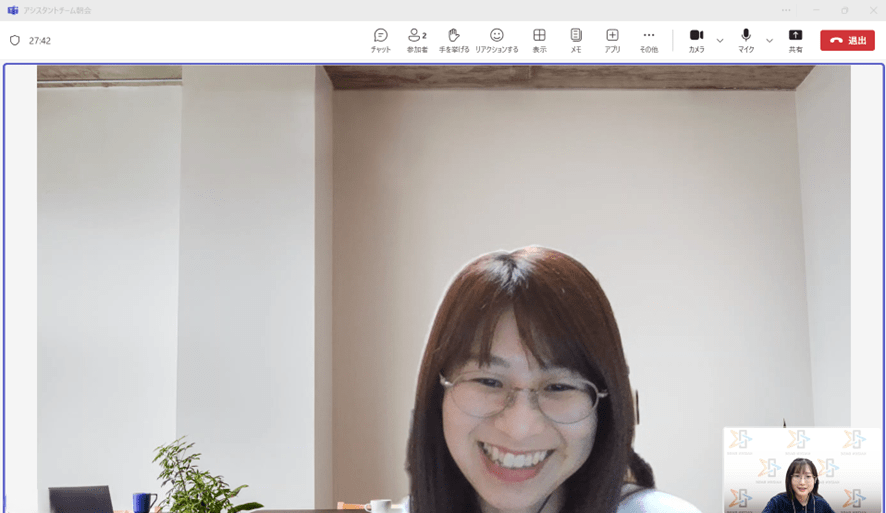Open the apps panel (アプリ)
This screenshot has height=513, width=886.
pos(612,41)
